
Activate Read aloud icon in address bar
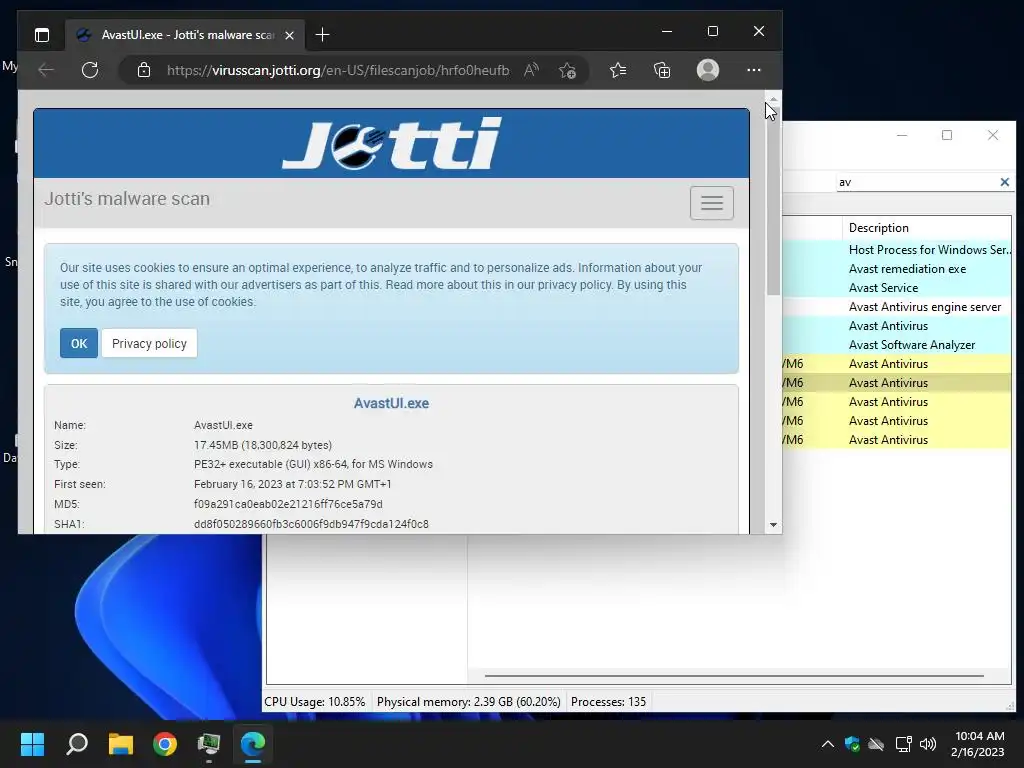click(x=531, y=70)
